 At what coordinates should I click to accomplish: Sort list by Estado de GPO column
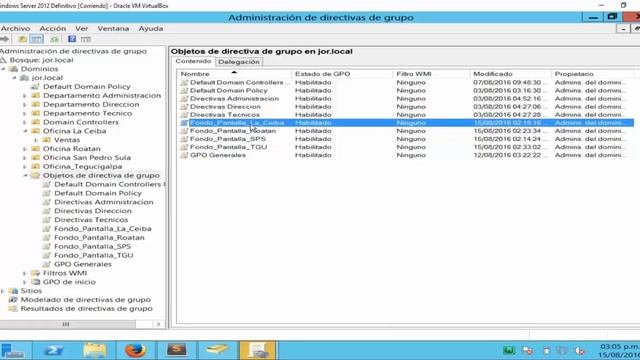click(x=342, y=74)
